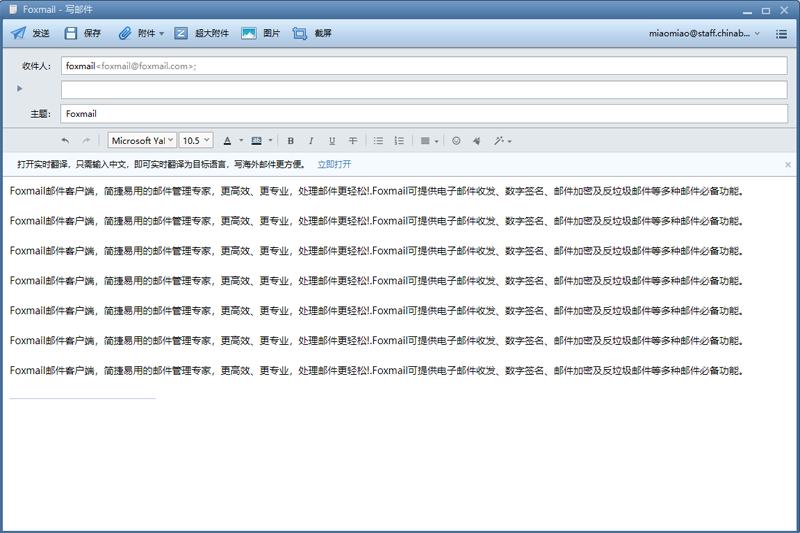Toggle strikethrough formatting
The height and width of the screenshot is (533, 800).
(x=353, y=141)
